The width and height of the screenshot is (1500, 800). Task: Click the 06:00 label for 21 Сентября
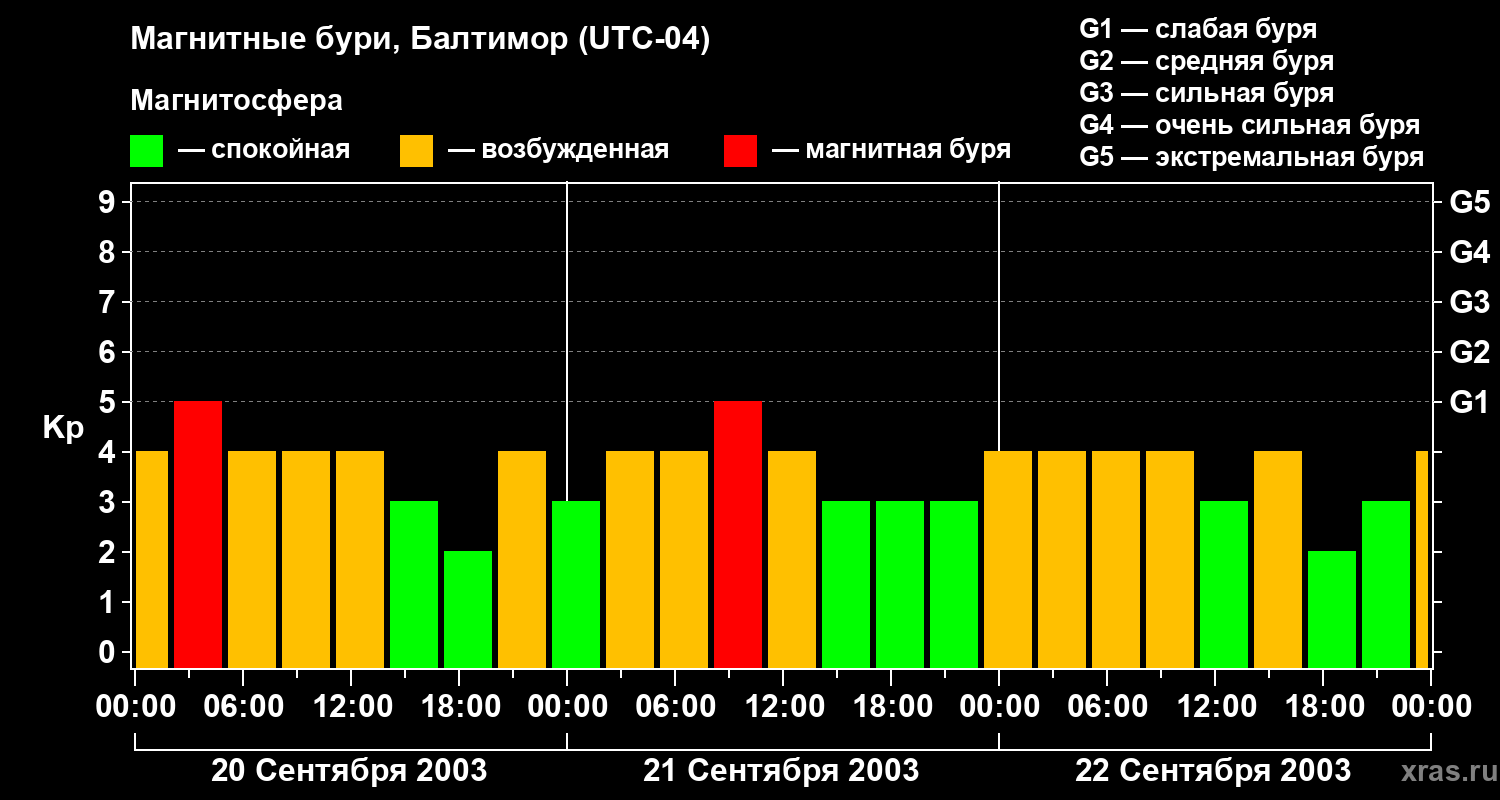tap(675, 706)
